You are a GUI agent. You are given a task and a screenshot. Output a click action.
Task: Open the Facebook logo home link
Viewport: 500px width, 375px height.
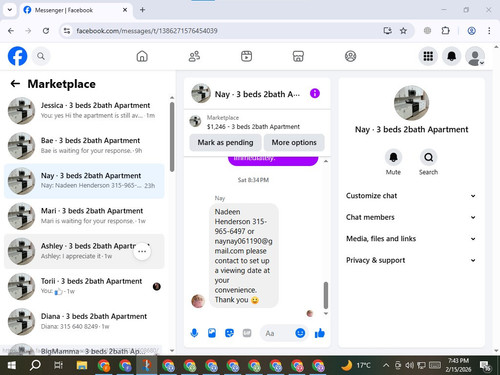[17, 56]
